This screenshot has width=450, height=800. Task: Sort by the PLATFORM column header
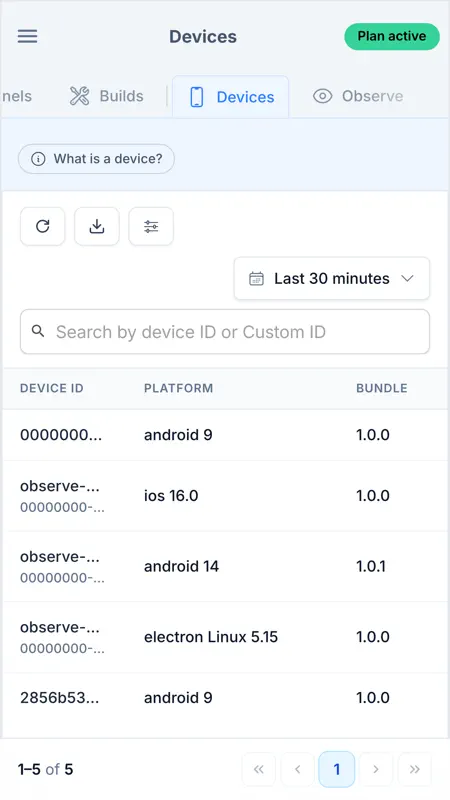[179, 388]
